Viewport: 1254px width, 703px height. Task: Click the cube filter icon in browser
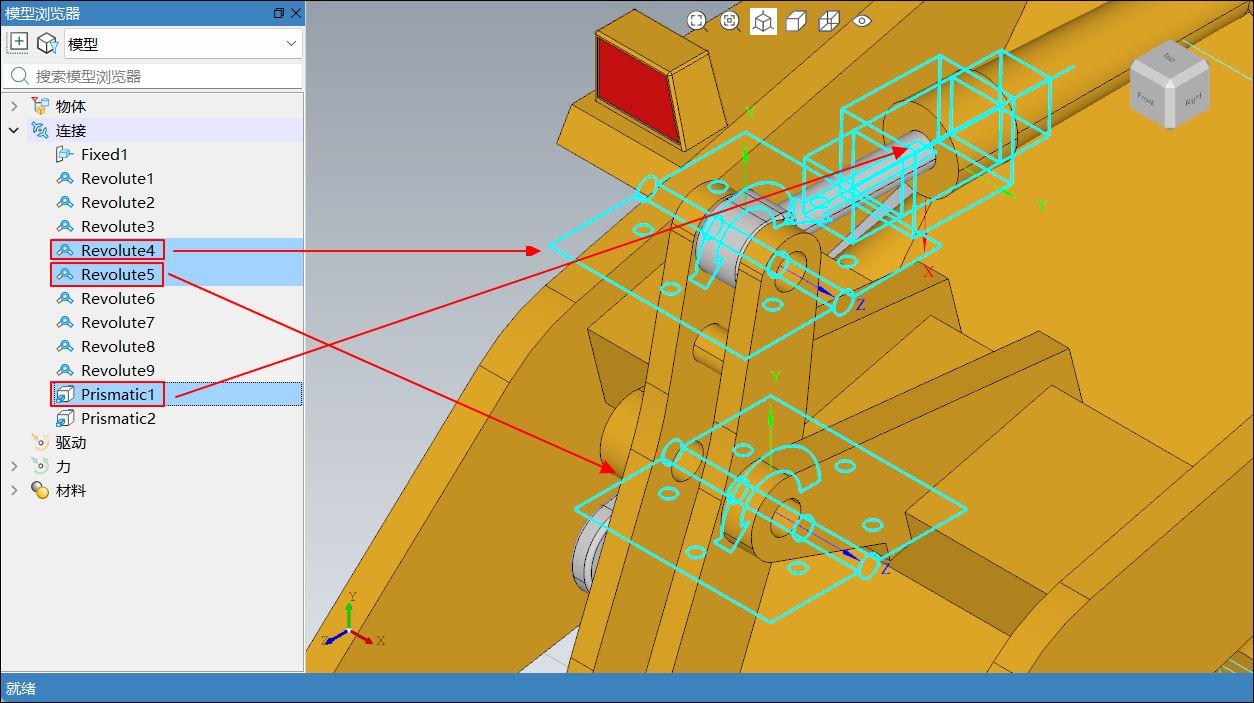47,43
